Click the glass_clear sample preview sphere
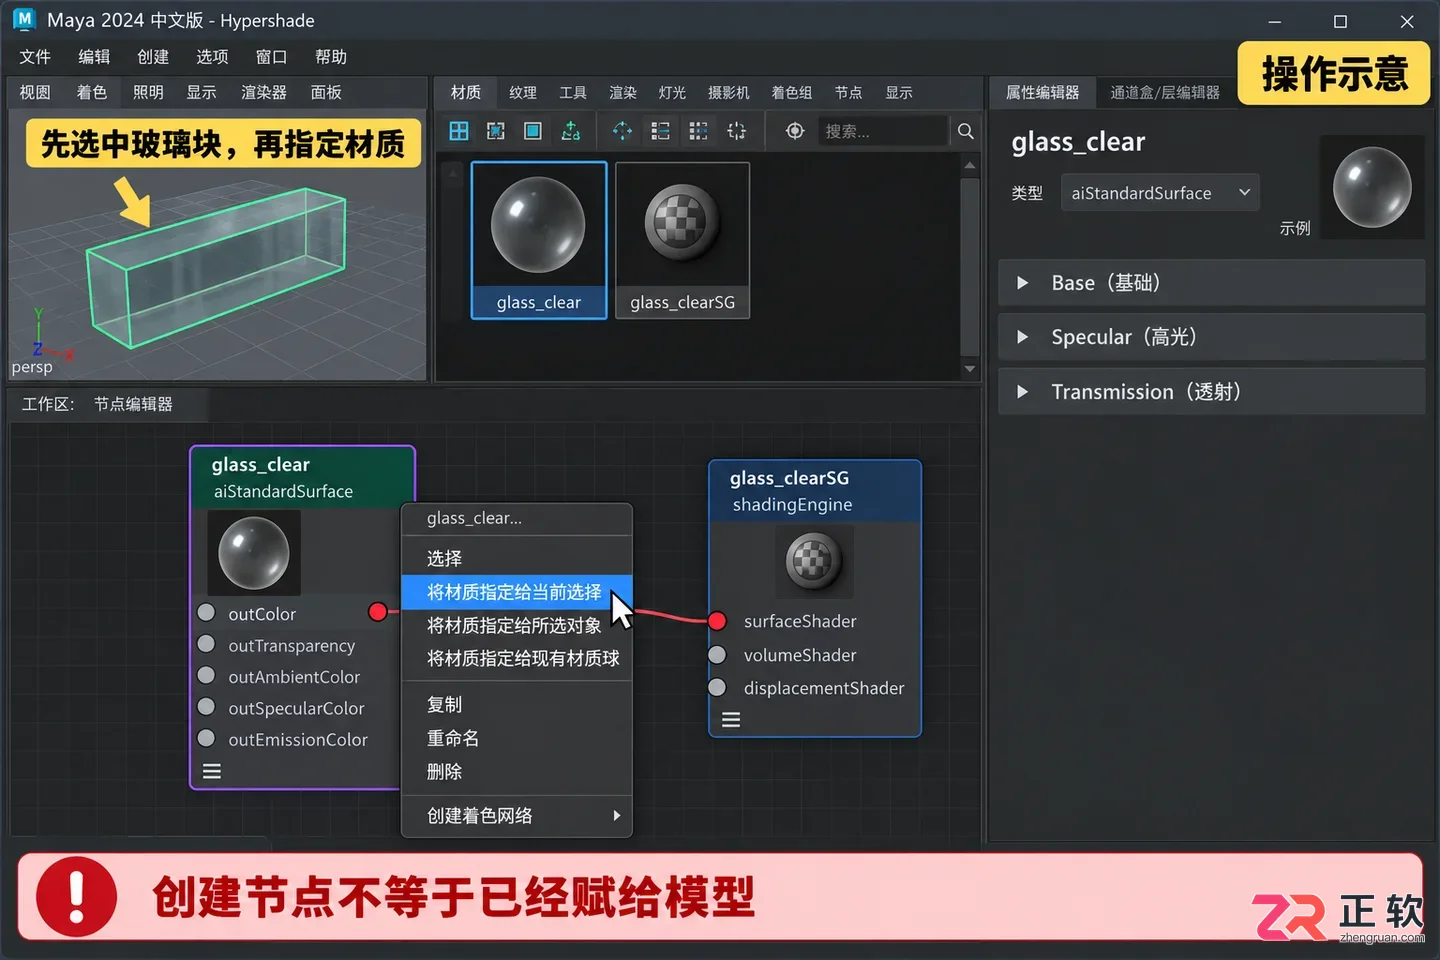This screenshot has width=1440, height=960. (x=1372, y=187)
